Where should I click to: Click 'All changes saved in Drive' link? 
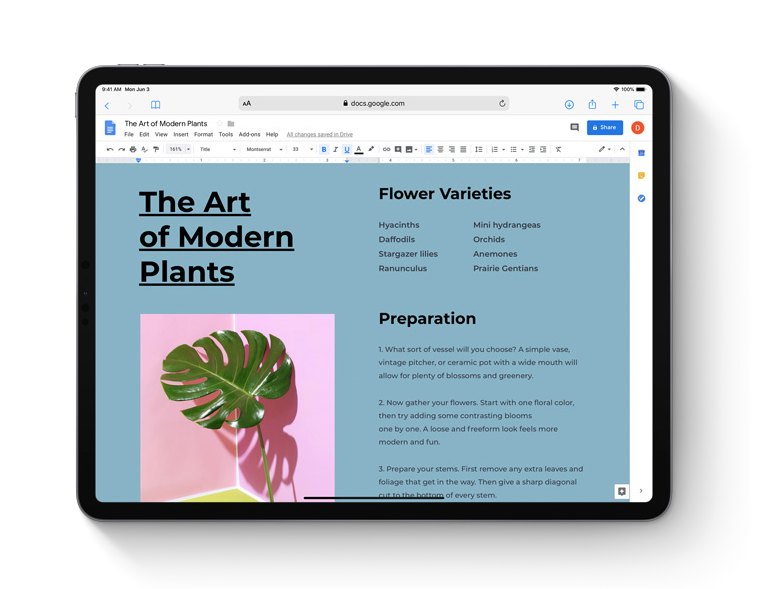(x=320, y=135)
